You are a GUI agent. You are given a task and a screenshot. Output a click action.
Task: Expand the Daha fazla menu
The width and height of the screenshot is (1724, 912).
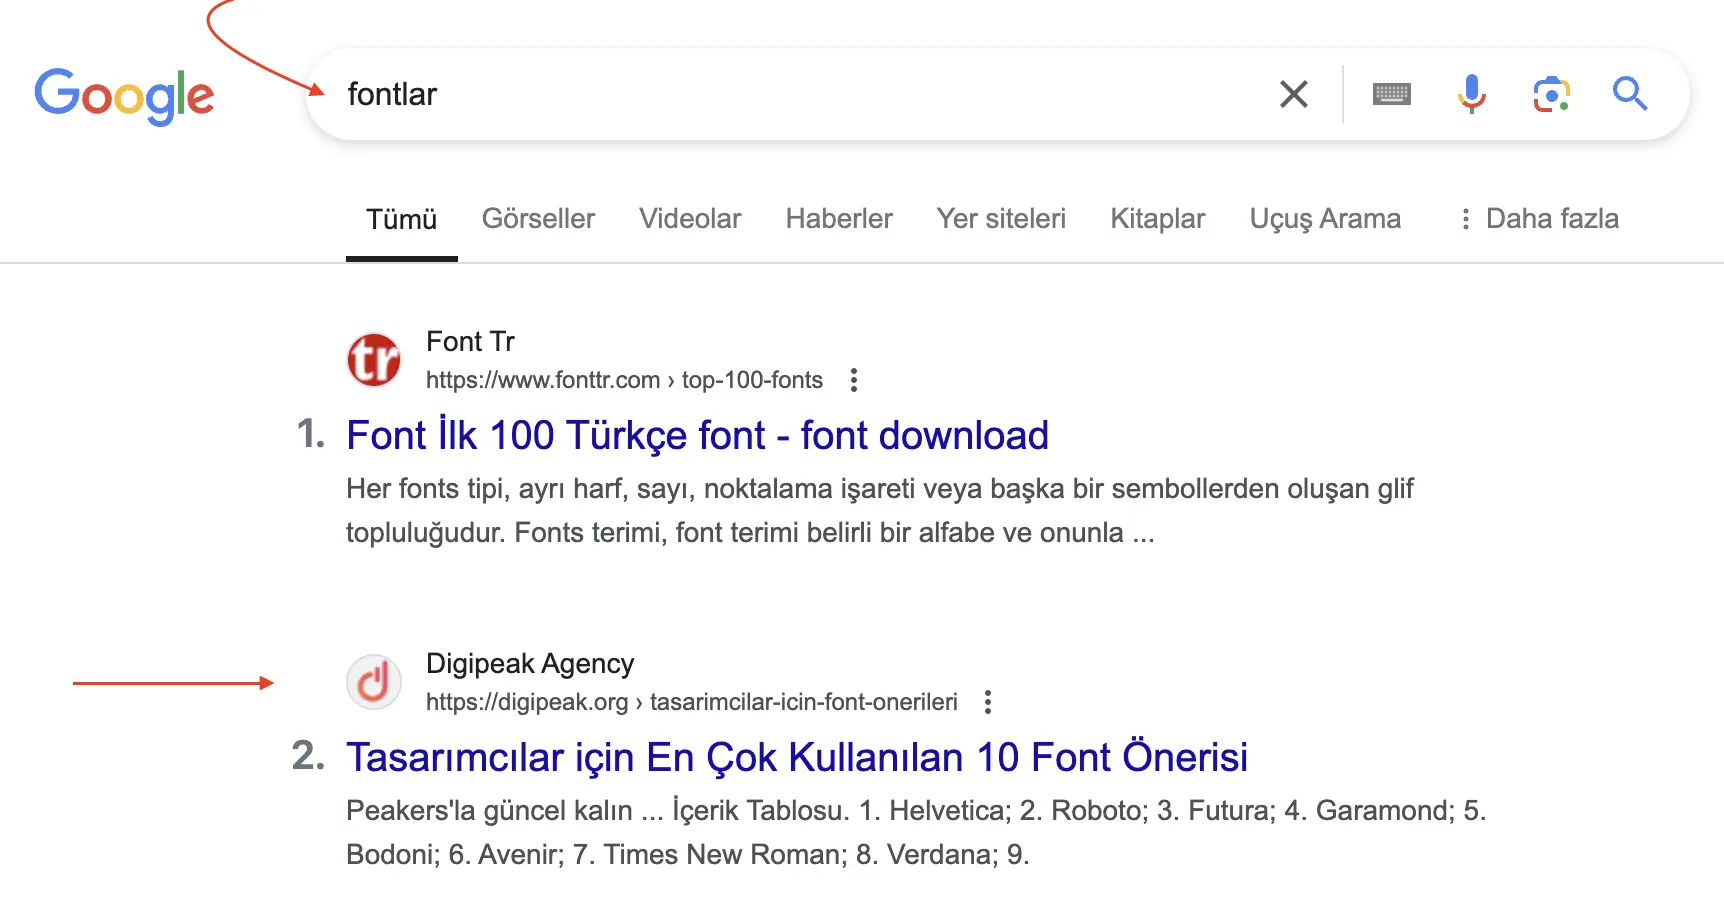pyautogui.click(x=1539, y=219)
